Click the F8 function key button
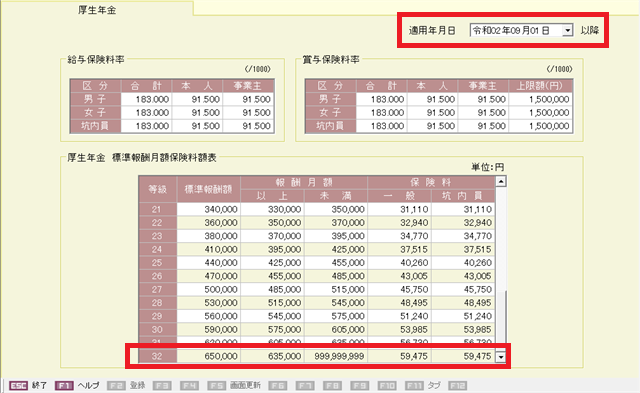 [x=332, y=386]
